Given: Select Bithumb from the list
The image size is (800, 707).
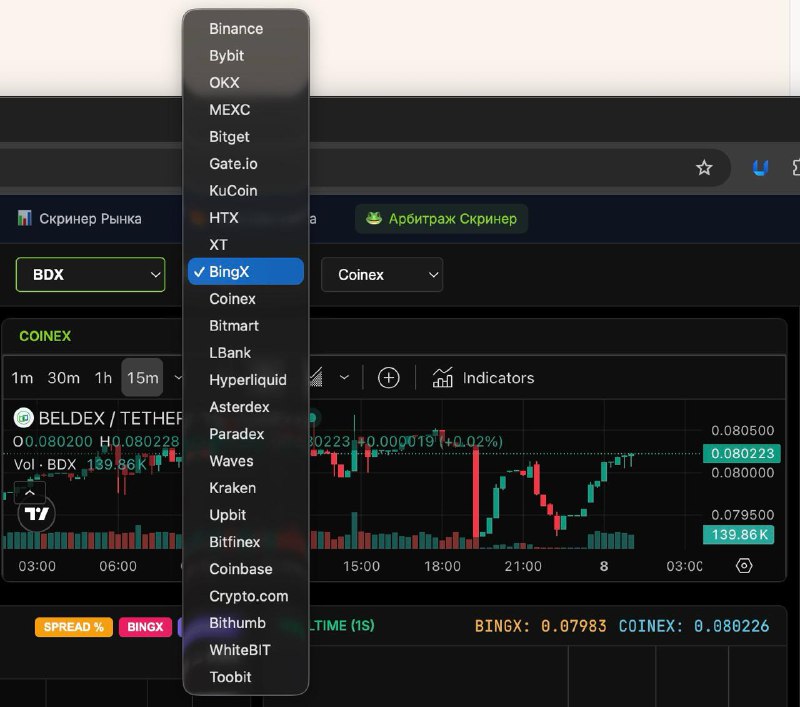Looking at the screenshot, I should point(245,623).
